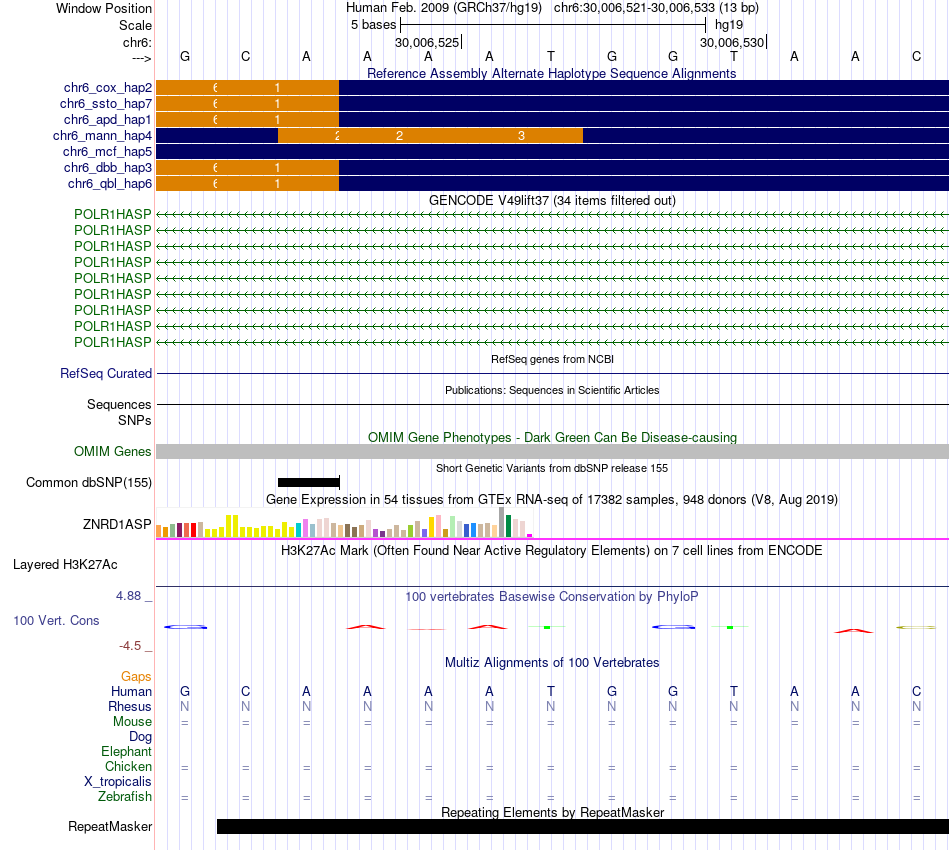
Task: Click the black dbSNP variant item
Action: tap(308, 482)
